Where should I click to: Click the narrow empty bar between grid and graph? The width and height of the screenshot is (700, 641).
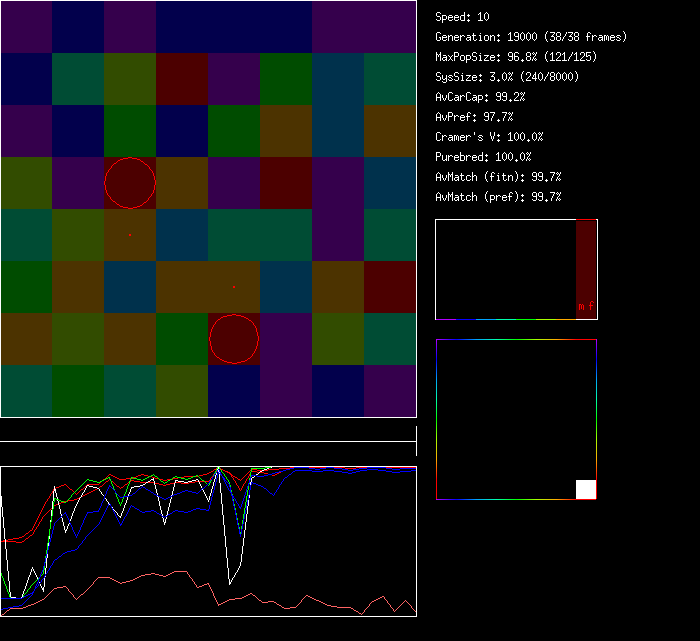(x=208, y=431)
